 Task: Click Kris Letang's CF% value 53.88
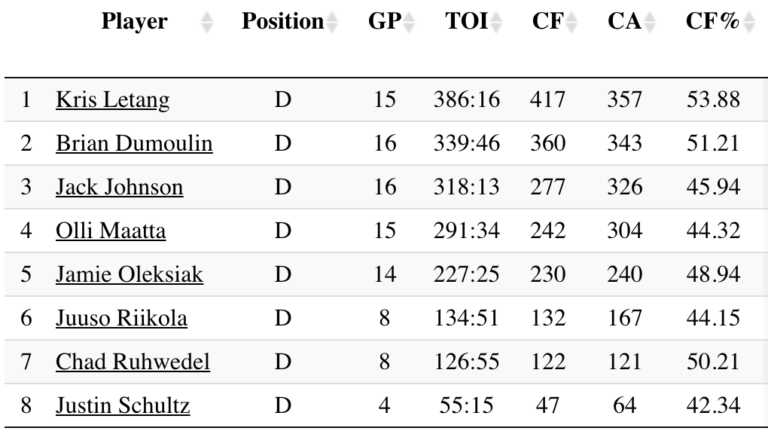[713, 100]
